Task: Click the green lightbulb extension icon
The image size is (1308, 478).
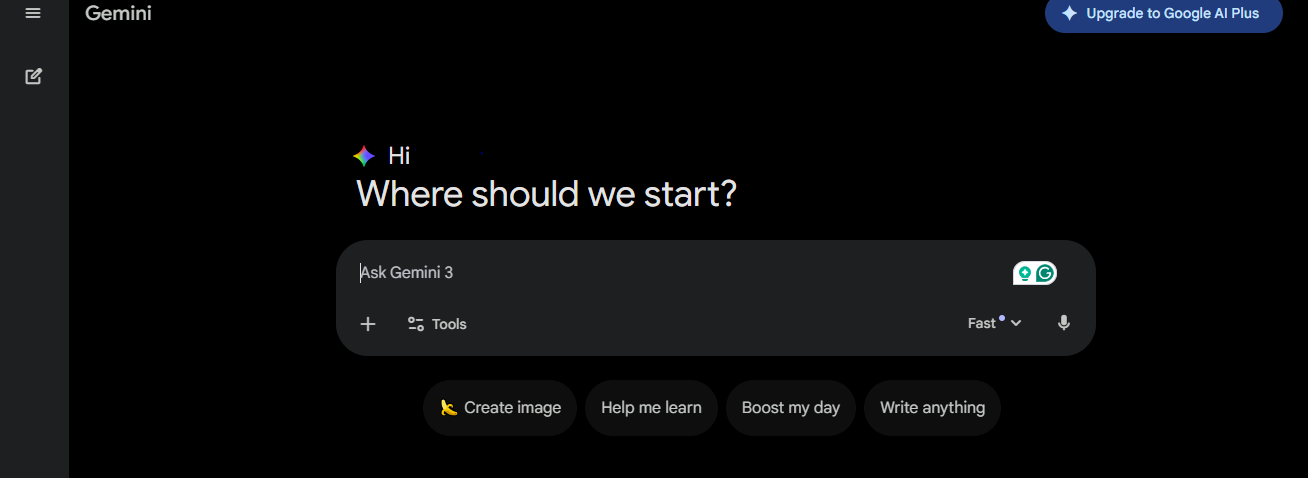Action: (x=1025, y=273)
